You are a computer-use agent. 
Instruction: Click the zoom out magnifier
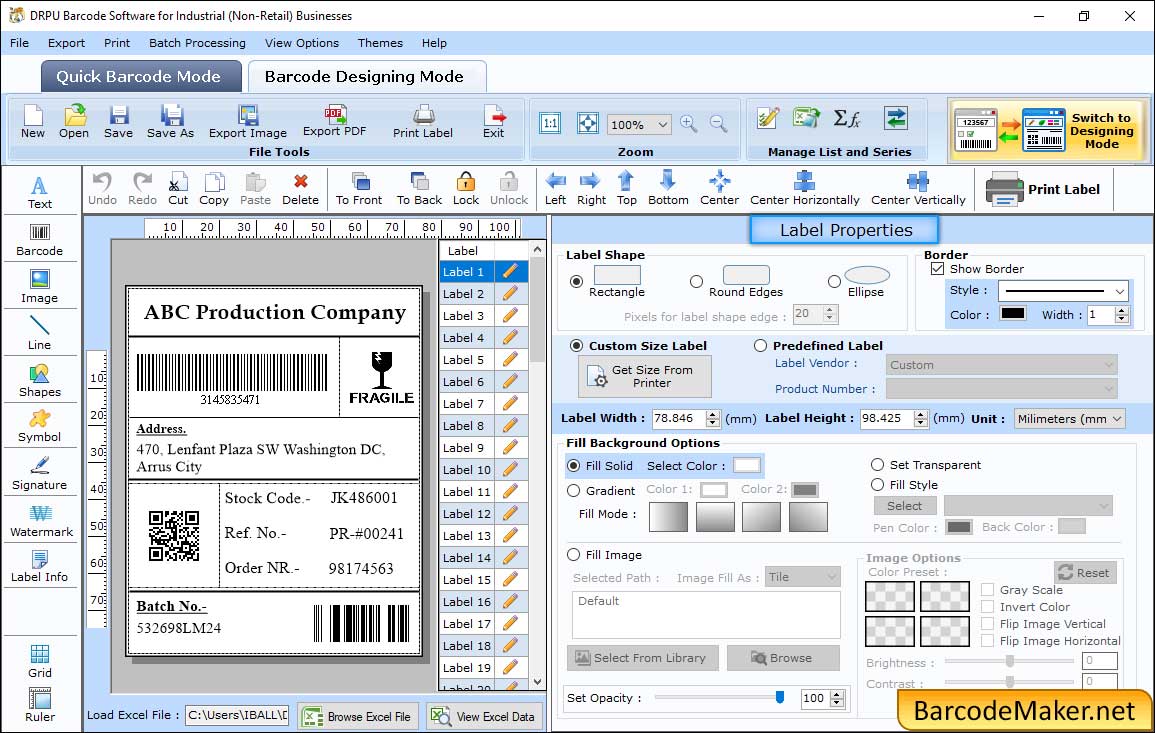[718, 124]
